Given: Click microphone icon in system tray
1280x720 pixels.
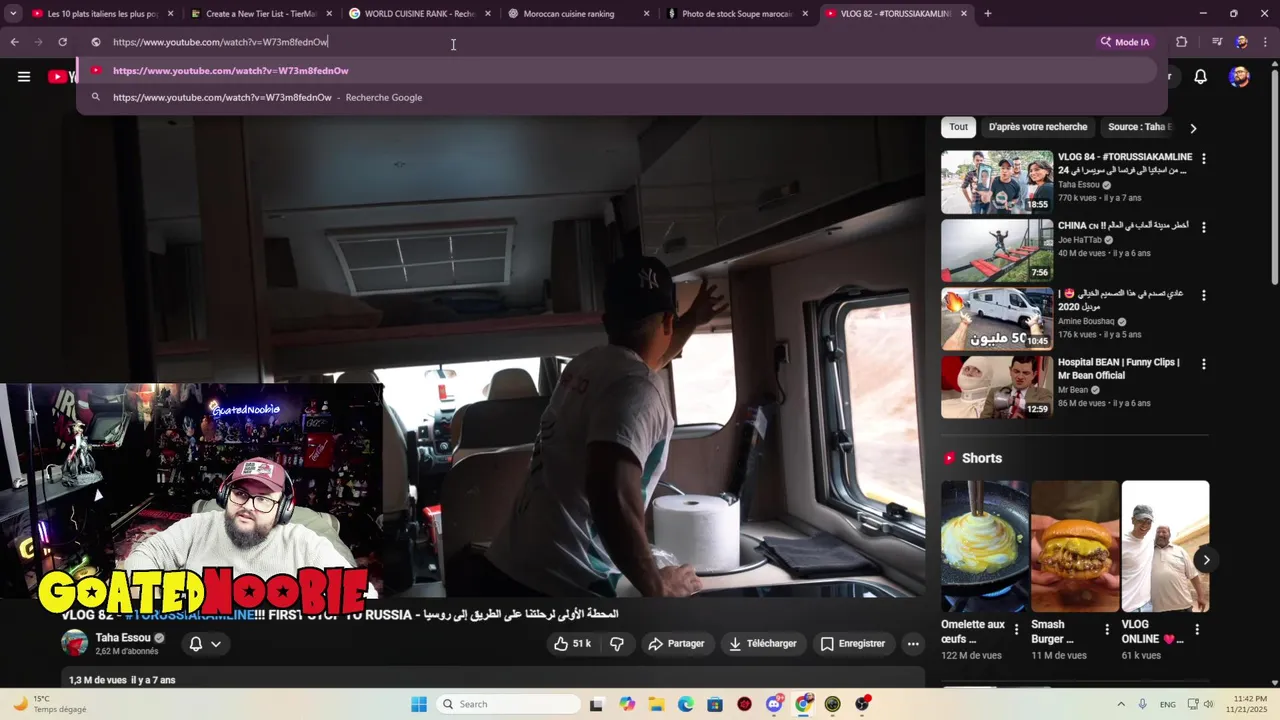Looking at the screenshot, I should coord(1142,704).
